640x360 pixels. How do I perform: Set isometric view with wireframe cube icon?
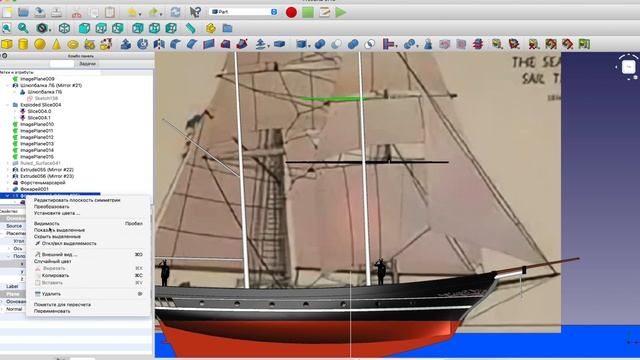[64, 28]
